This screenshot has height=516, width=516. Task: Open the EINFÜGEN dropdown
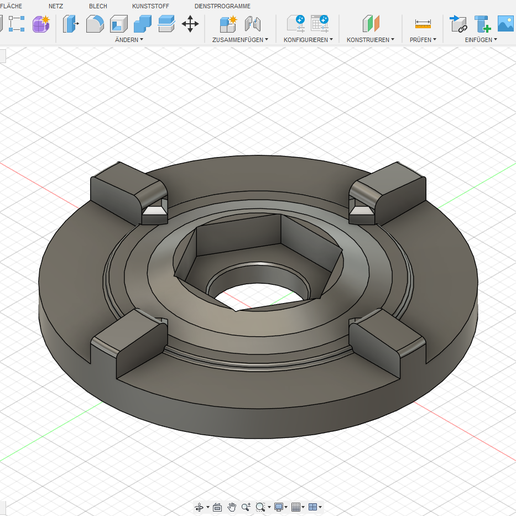tap(481, 40)
